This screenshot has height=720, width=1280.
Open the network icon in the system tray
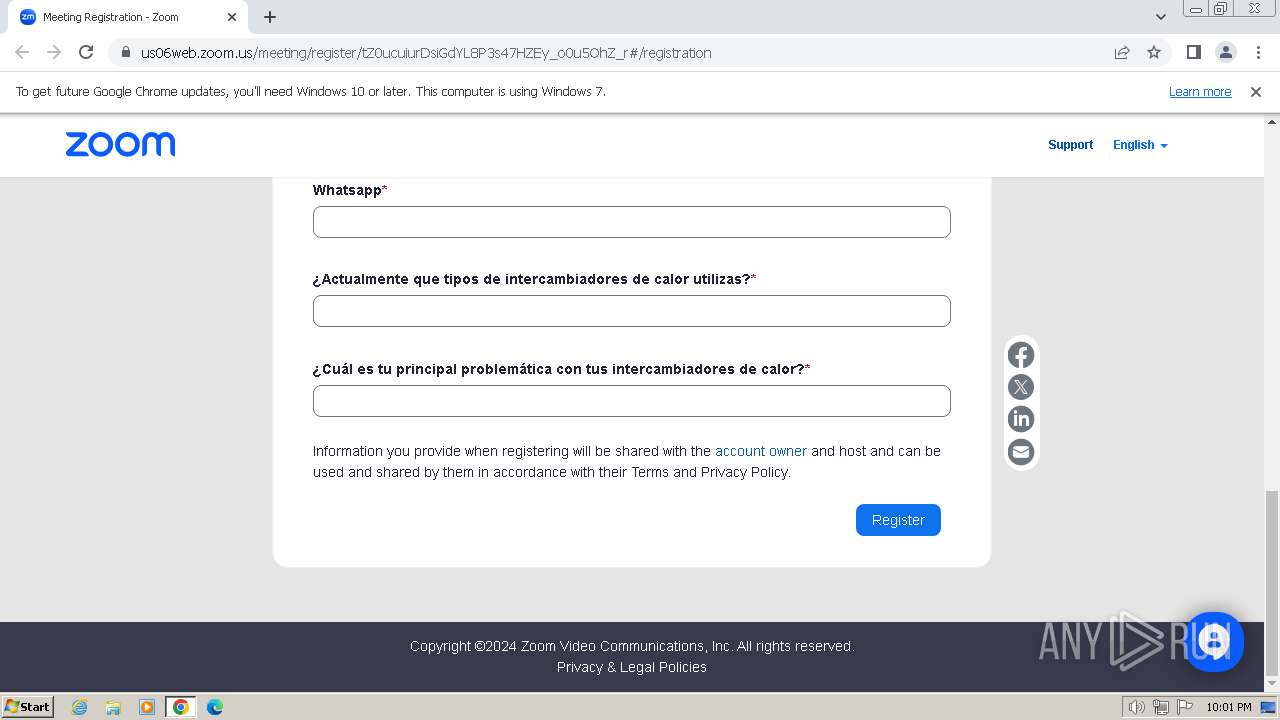point(1160,707)
